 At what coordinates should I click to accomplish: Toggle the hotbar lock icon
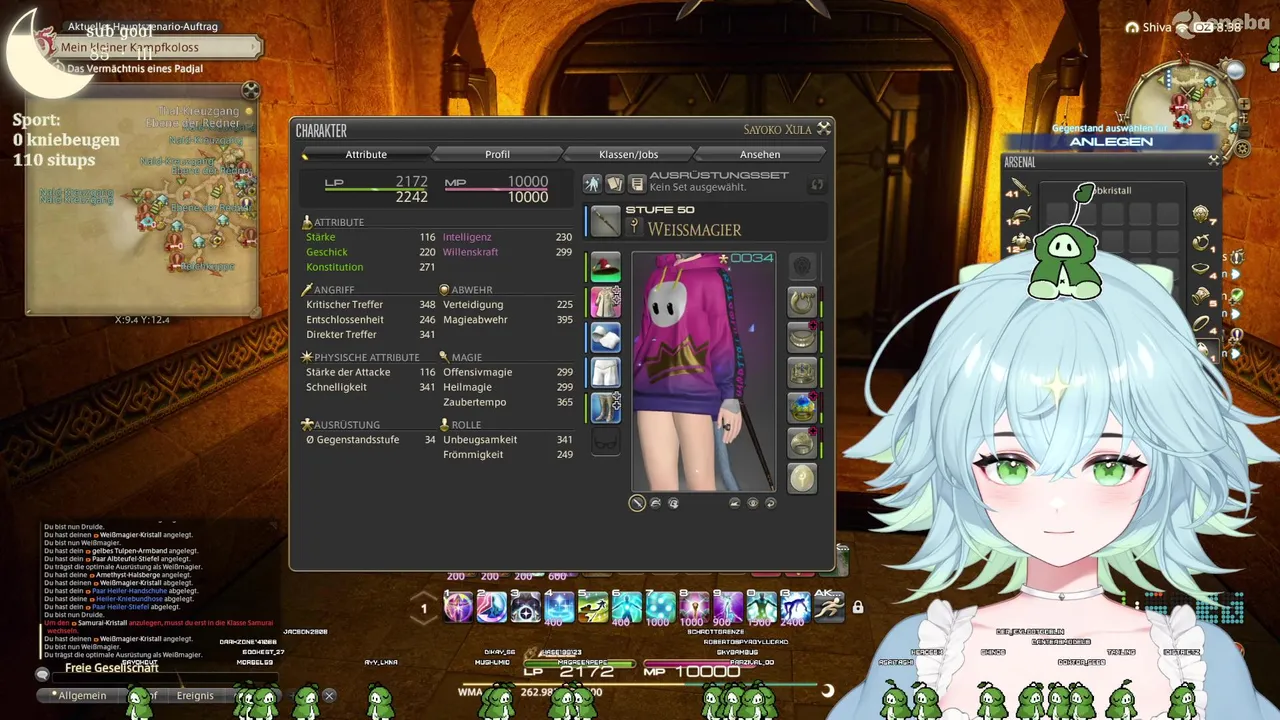[x=857, y=607]
